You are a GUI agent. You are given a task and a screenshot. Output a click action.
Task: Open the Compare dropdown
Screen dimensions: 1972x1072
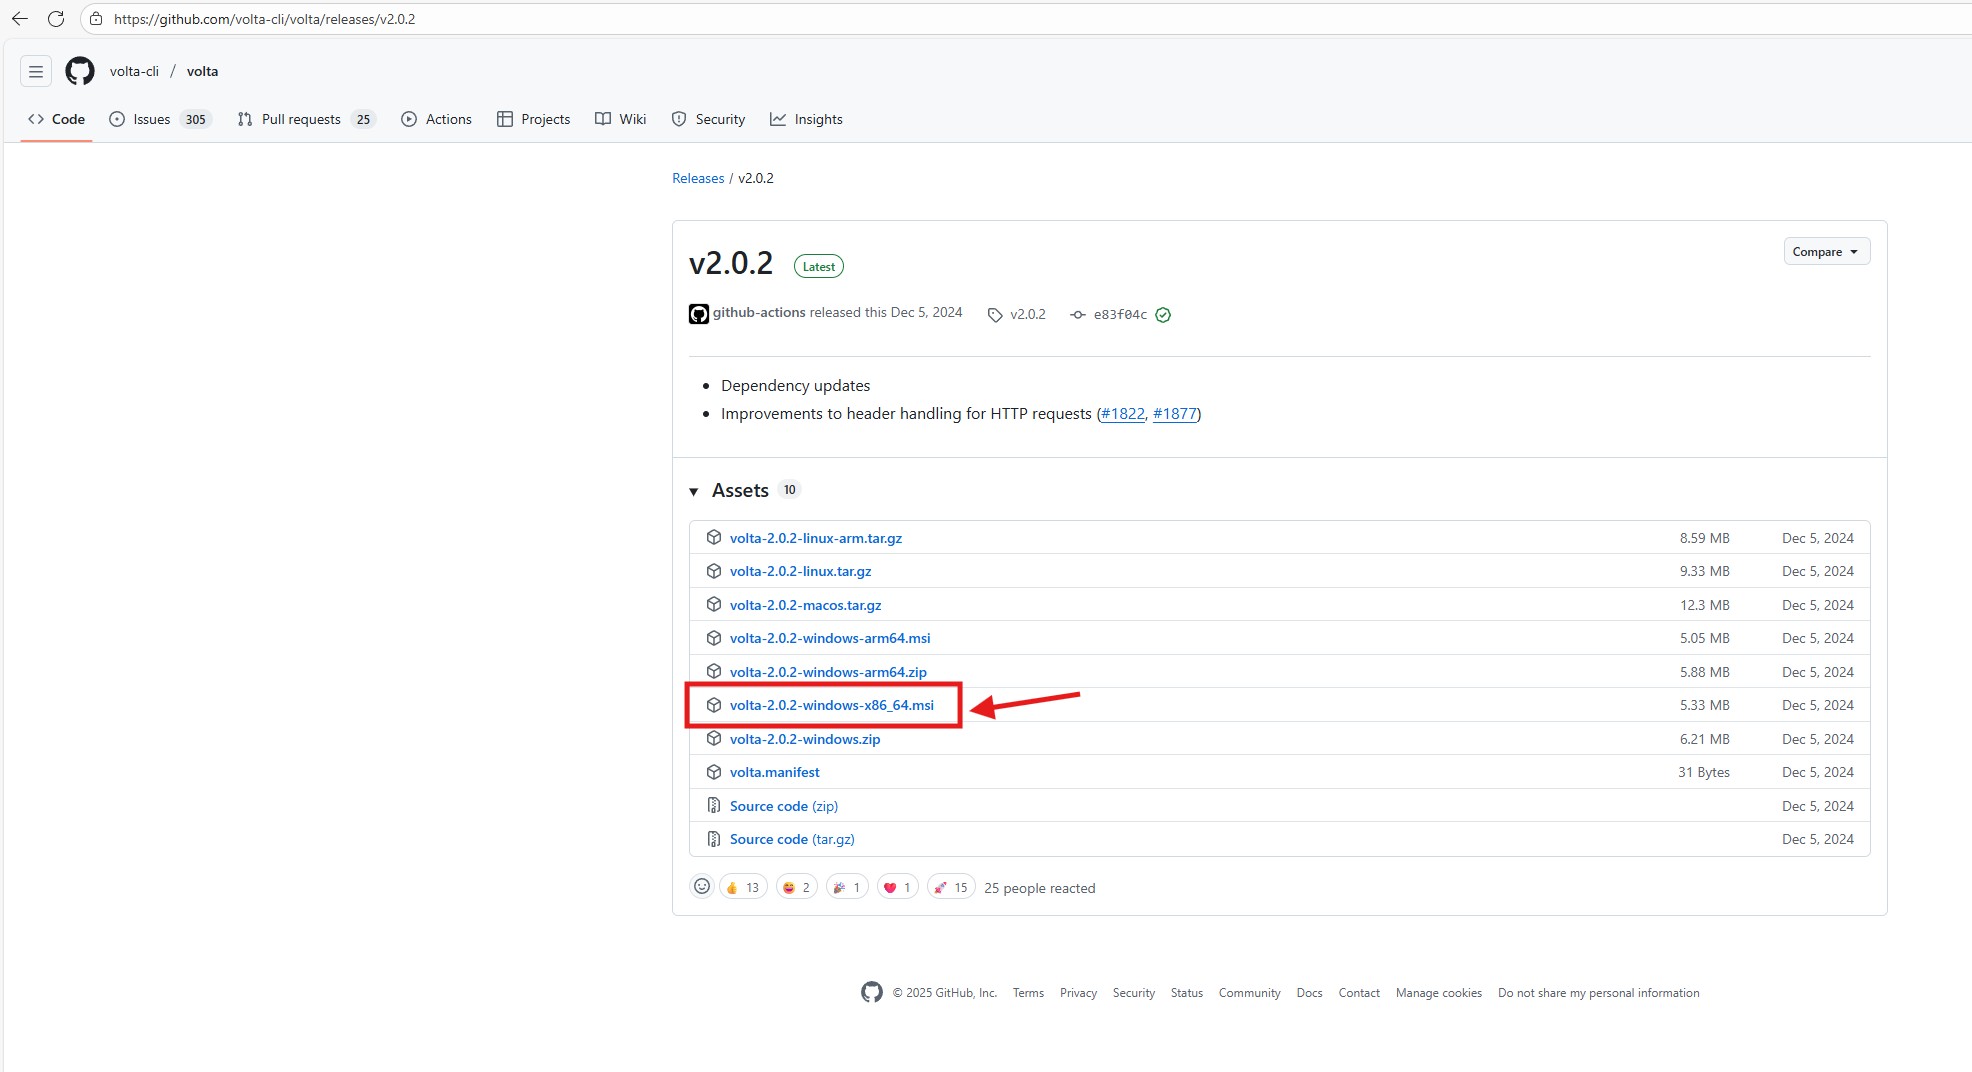coord(1826,252)
